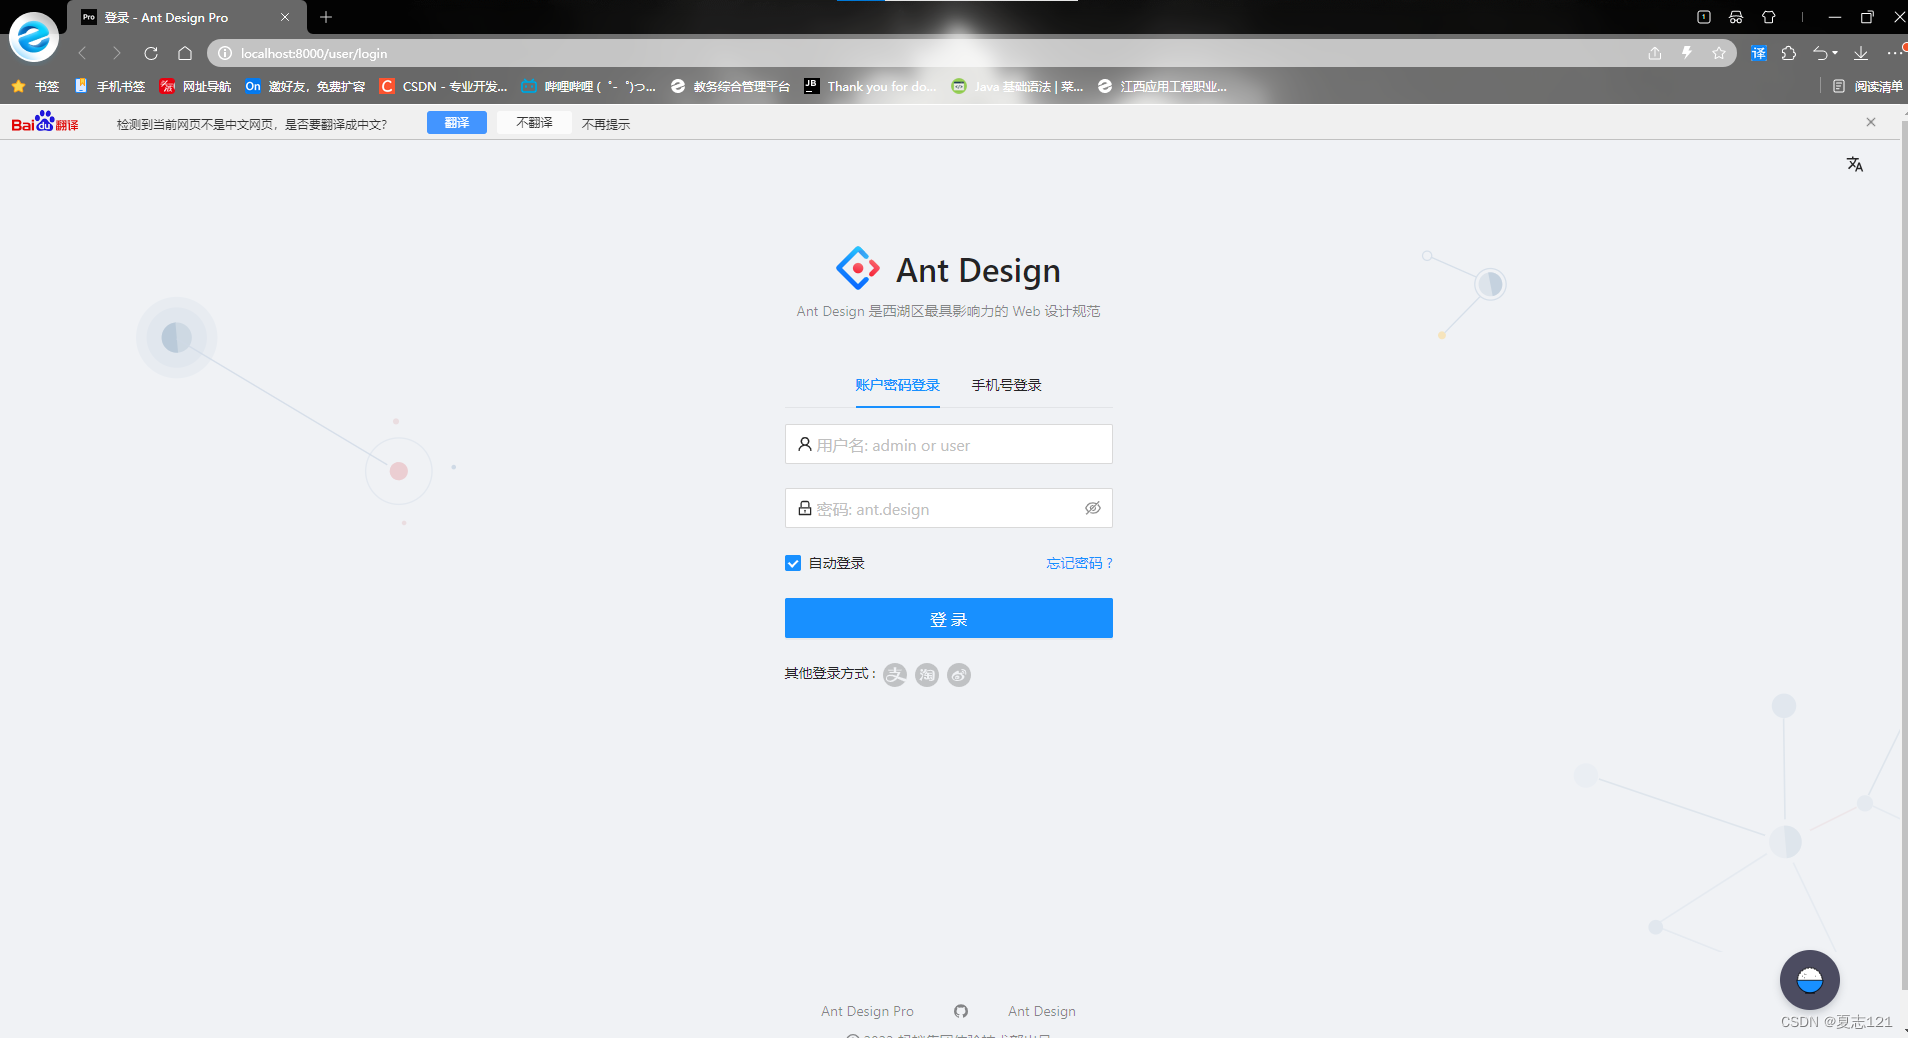Open the browser settings menu with three dots

[x=1893, y=53]
